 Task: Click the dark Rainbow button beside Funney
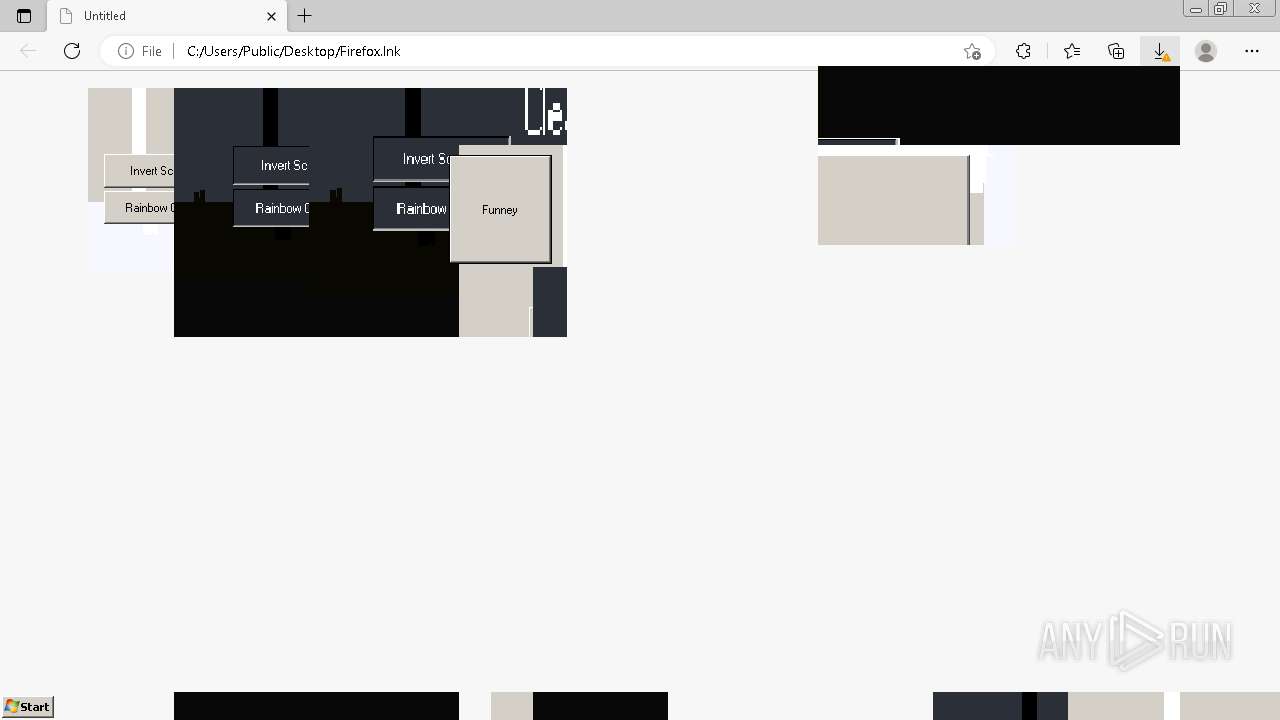(411, 208)
